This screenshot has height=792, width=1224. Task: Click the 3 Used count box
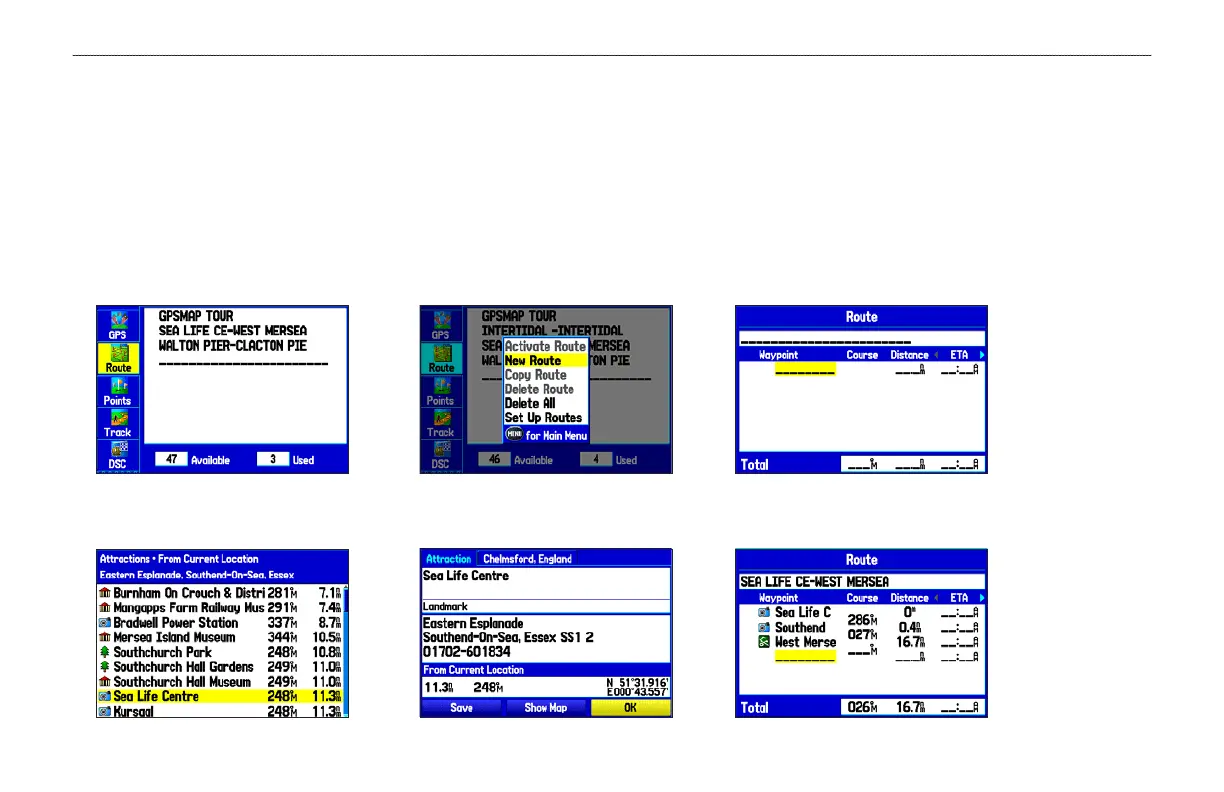coord(273,460)
